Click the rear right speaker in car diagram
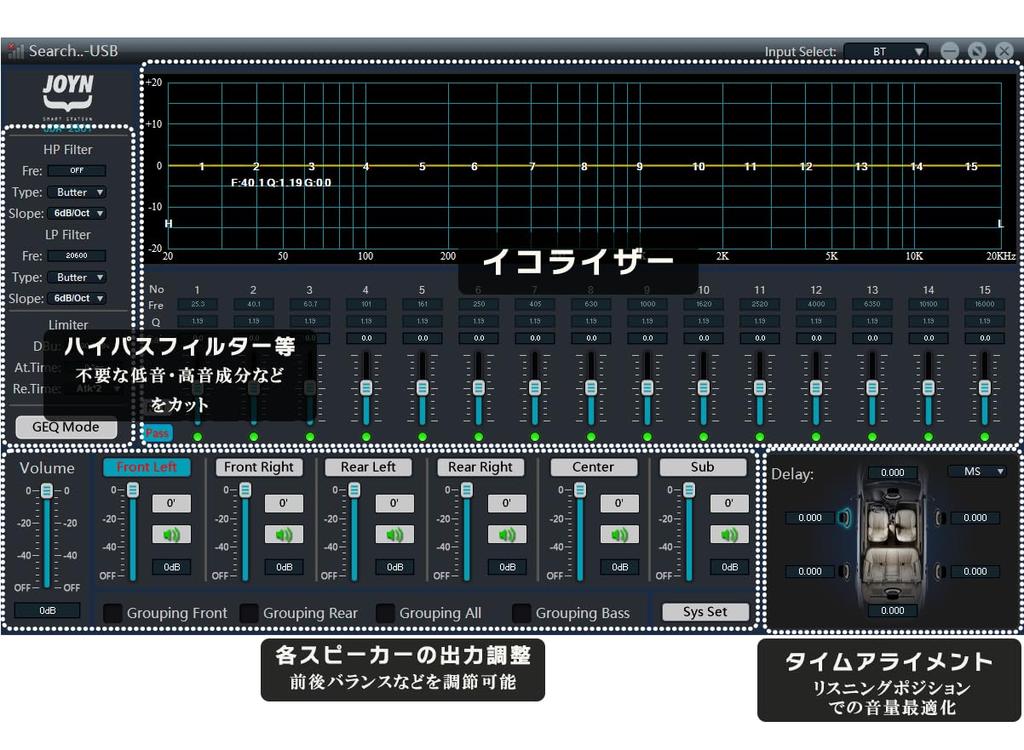This screenshot has height=750, width=1024. point(940,572)
